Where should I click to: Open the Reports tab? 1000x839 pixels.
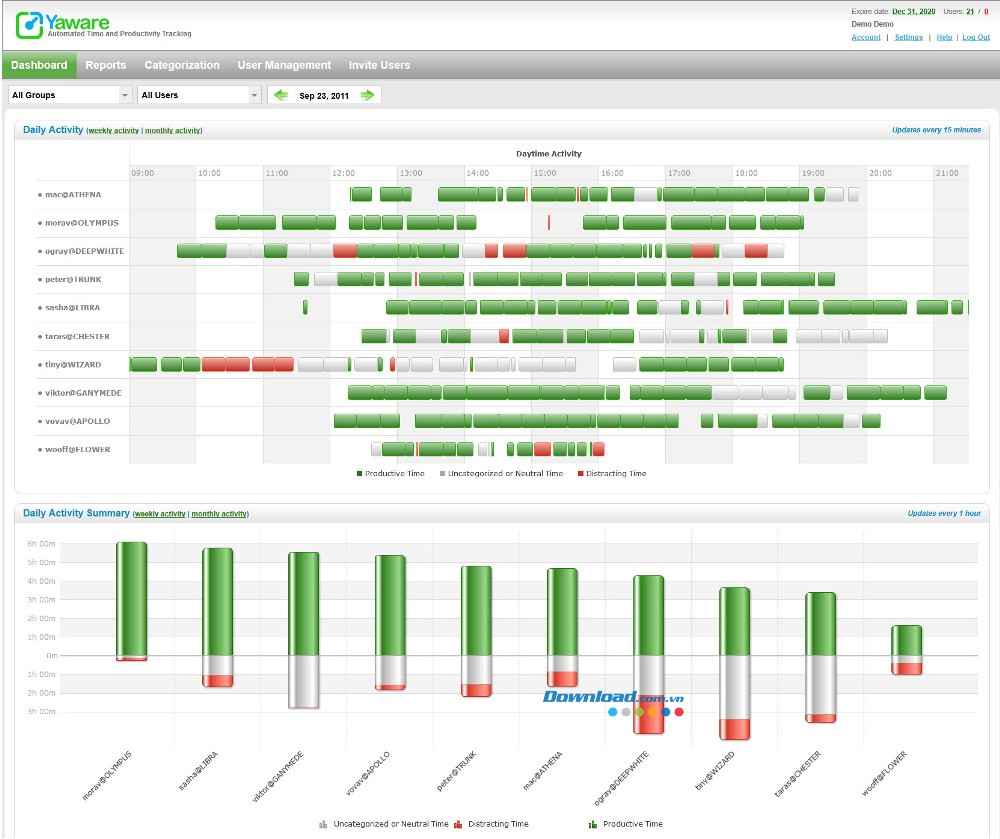pyautogui.click(x=106, y=65)
